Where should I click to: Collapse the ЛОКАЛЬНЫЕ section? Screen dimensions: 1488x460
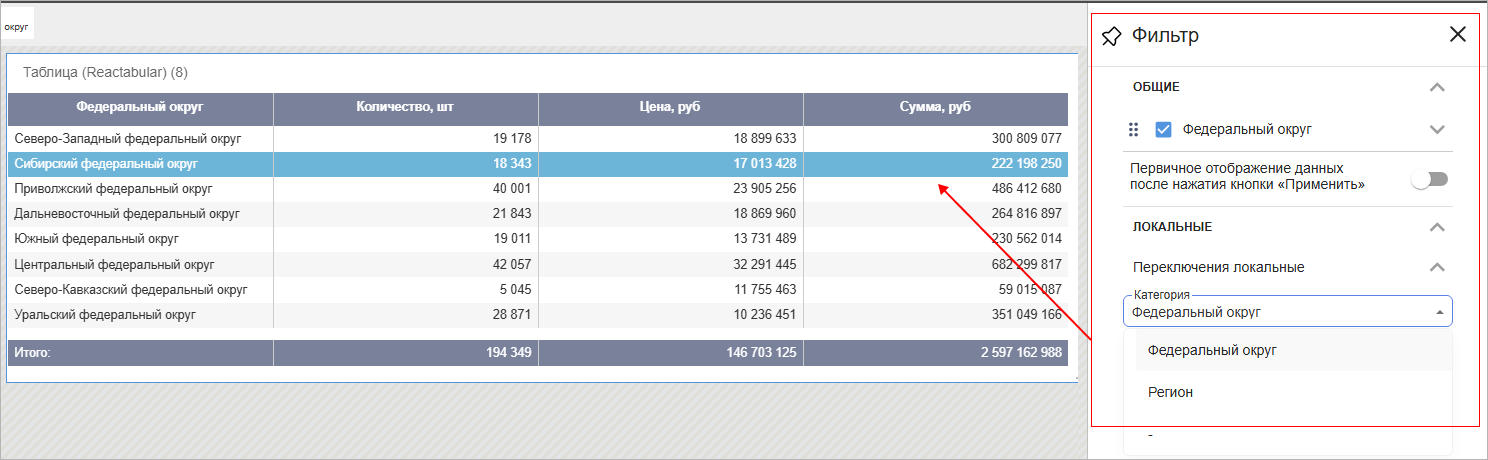1437,227
